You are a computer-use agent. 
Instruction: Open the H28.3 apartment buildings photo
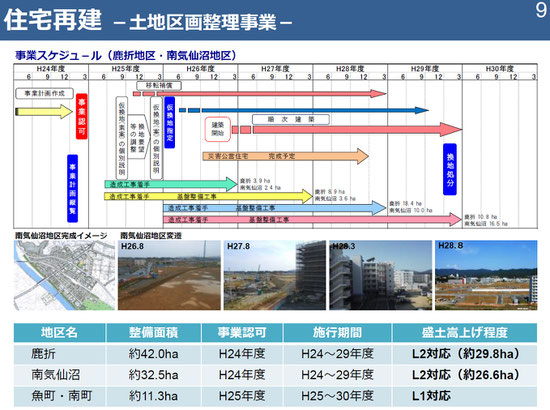(380, 275)
